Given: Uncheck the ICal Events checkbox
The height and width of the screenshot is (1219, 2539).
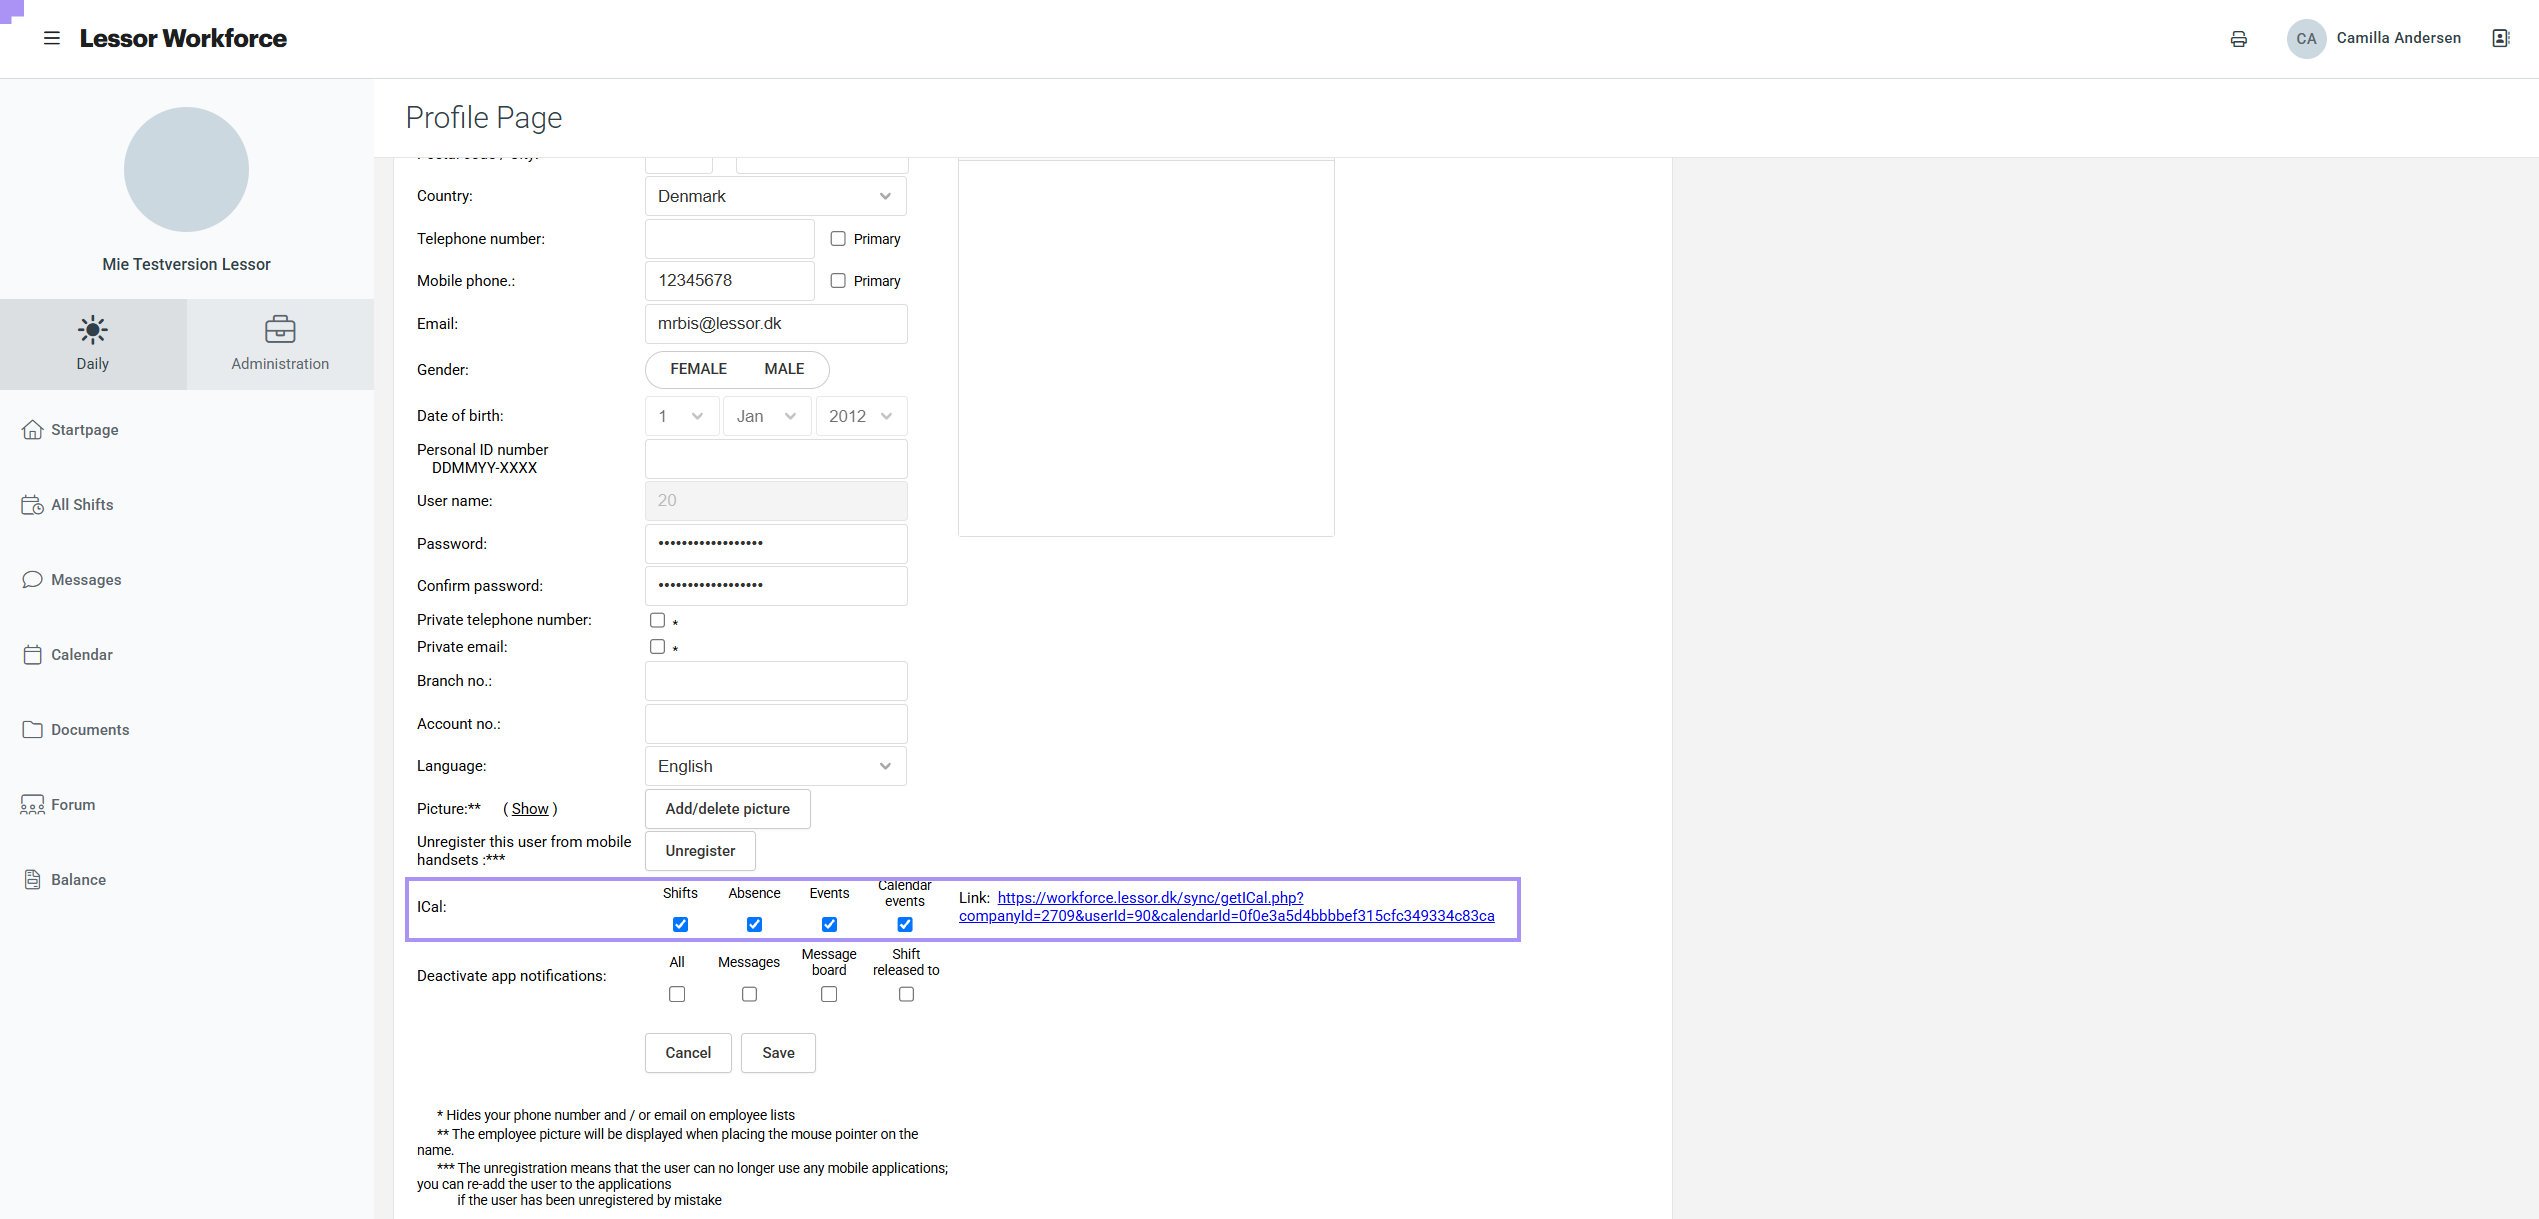Looking at the screenshot, I should coord(829,924).
